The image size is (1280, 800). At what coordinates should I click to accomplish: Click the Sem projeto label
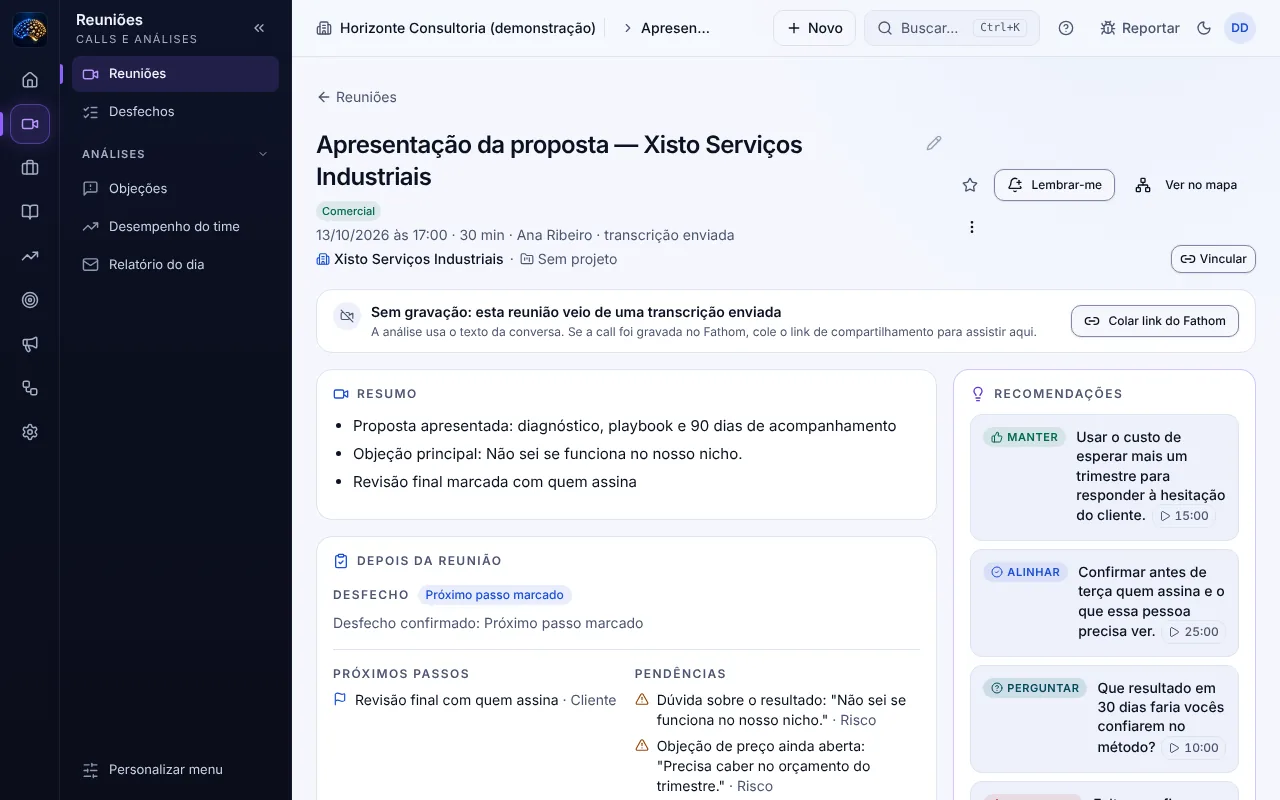[x=568, y=259]
